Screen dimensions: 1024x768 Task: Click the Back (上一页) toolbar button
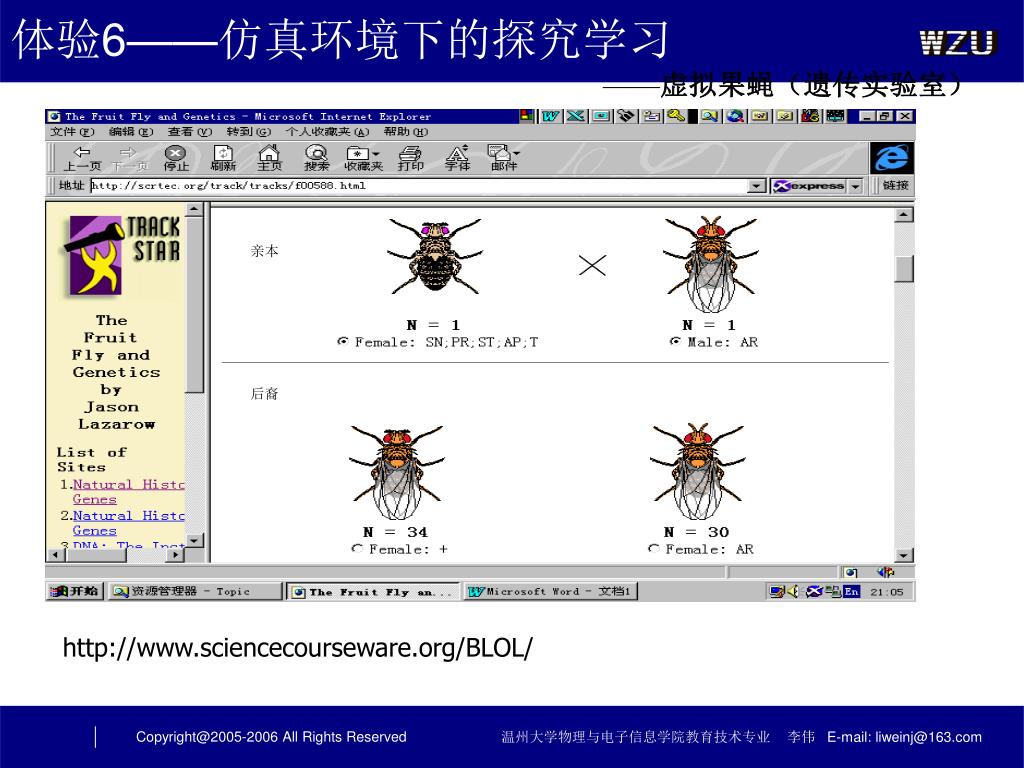[x=82, y=159]
